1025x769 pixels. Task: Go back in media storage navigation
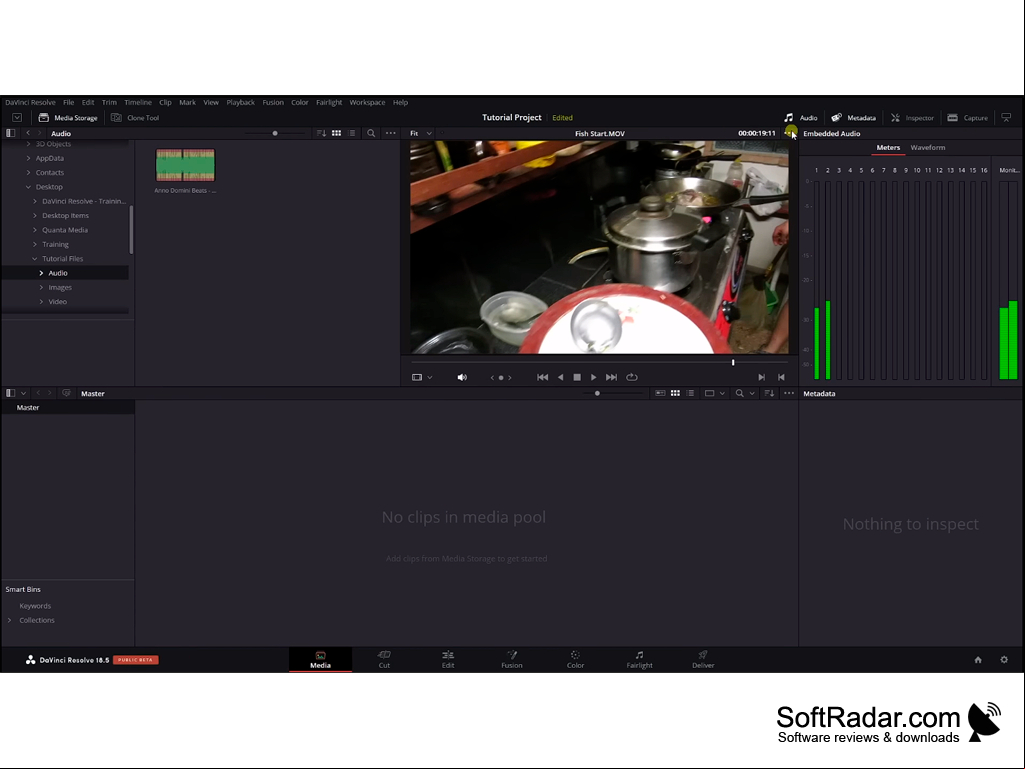point(27,133)
